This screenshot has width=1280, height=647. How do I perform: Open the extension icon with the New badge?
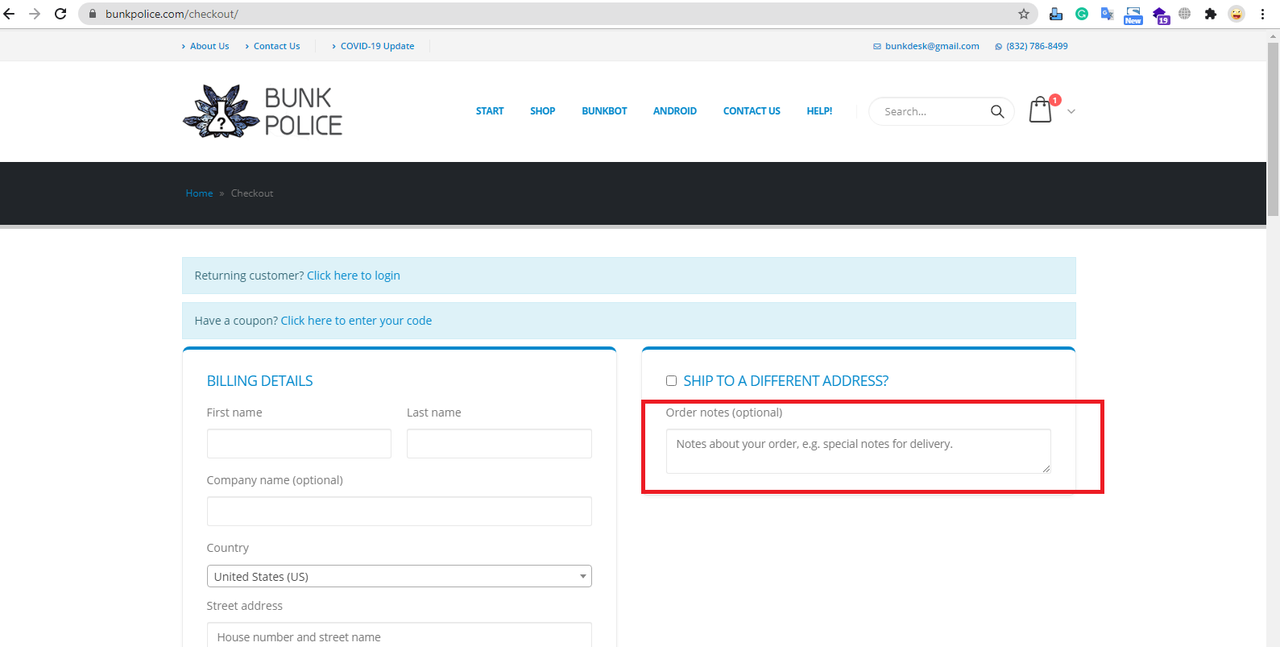point(1133,14)
